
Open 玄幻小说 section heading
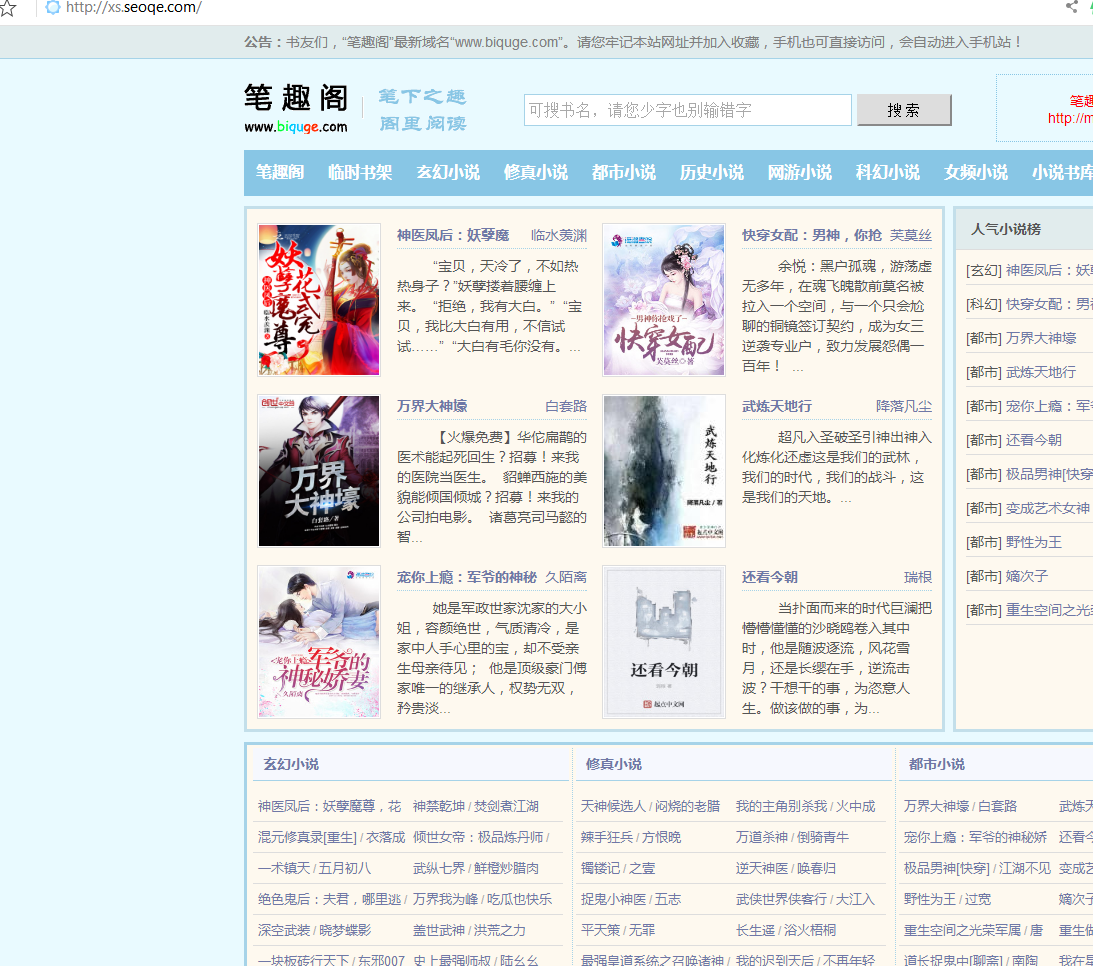click(x=291, y=764)
